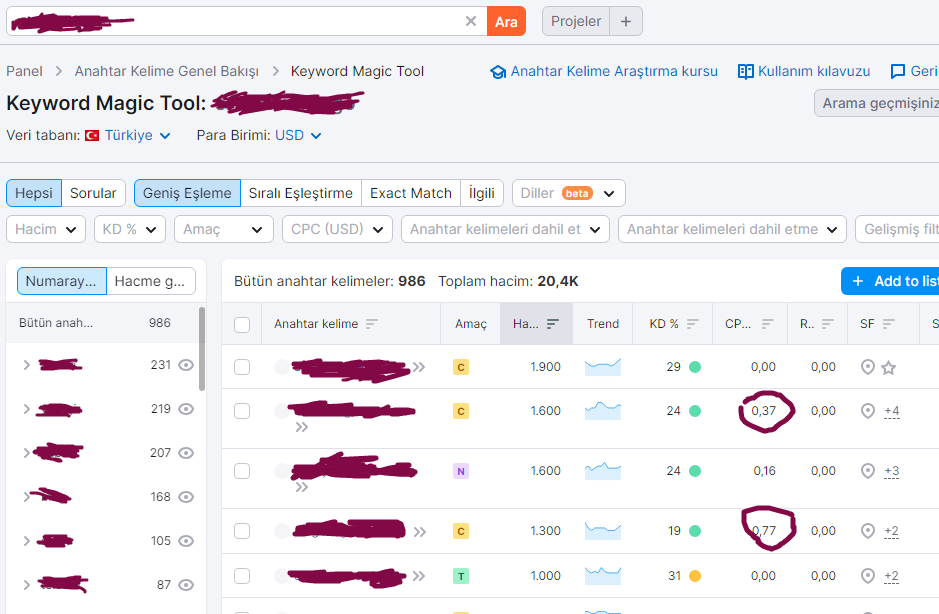
Task: Sort by KD % column icon
Action: tap(693, 323)
